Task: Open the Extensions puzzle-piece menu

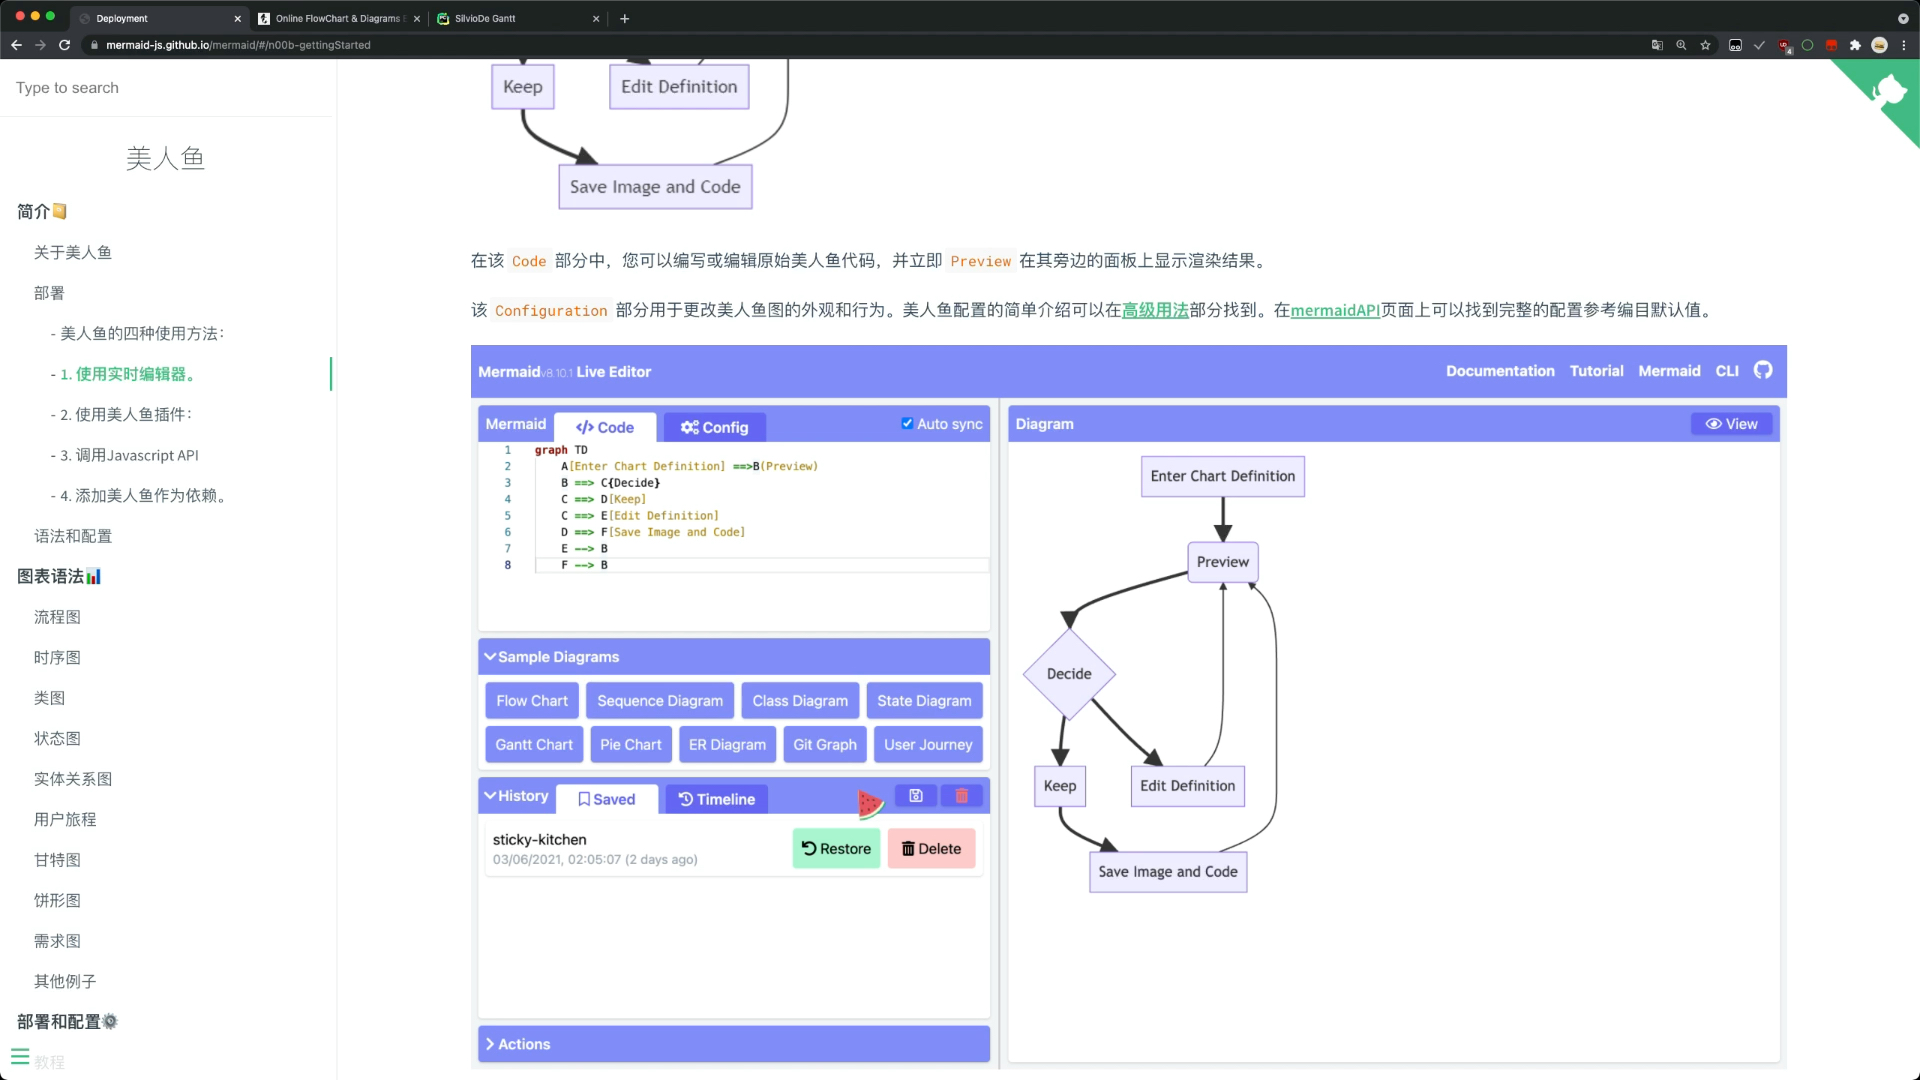Action: pos(1855,45)
